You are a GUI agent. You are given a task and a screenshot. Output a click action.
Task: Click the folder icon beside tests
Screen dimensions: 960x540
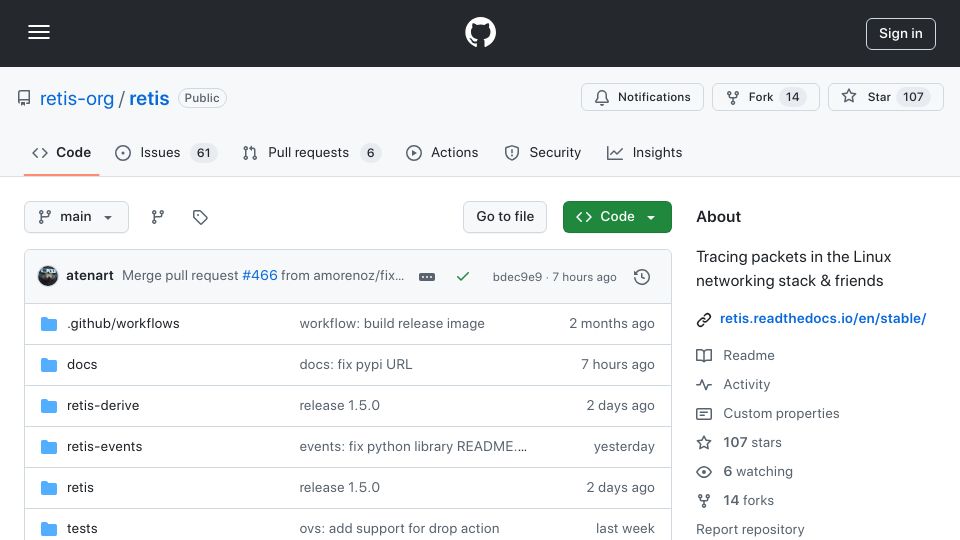point(49,529)
